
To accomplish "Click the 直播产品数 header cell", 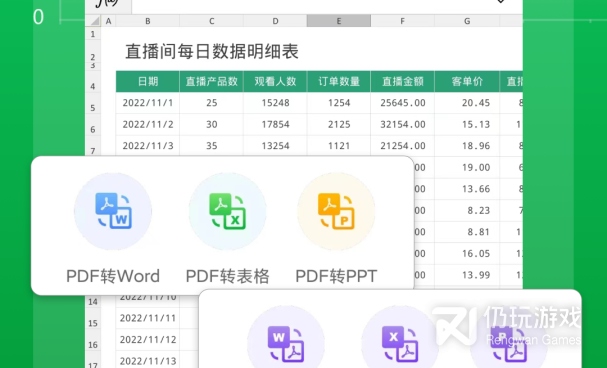I will point(211,81).
